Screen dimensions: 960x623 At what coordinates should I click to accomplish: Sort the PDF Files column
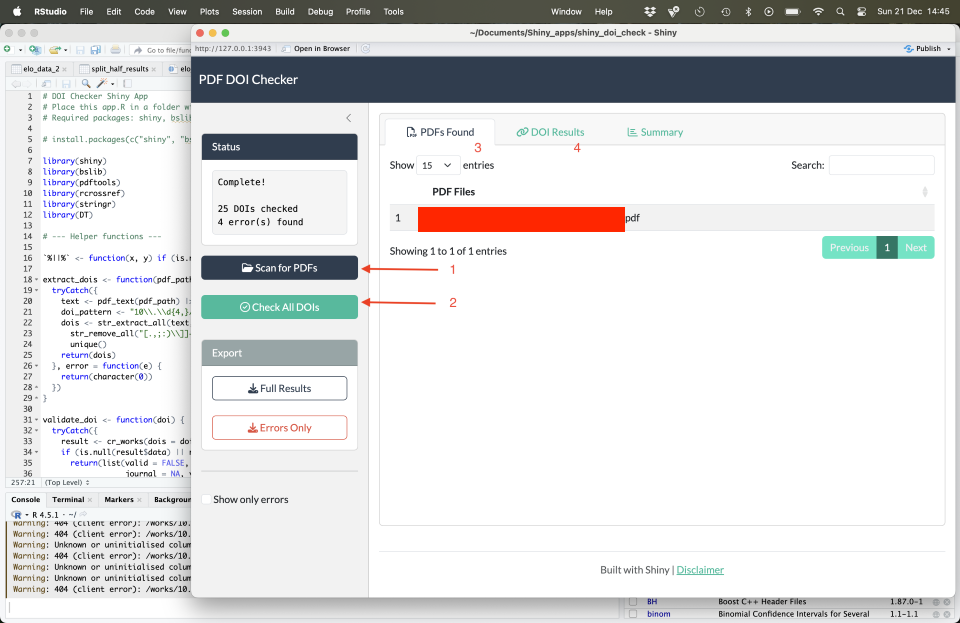pyautogui.click(x=924, y=192)
